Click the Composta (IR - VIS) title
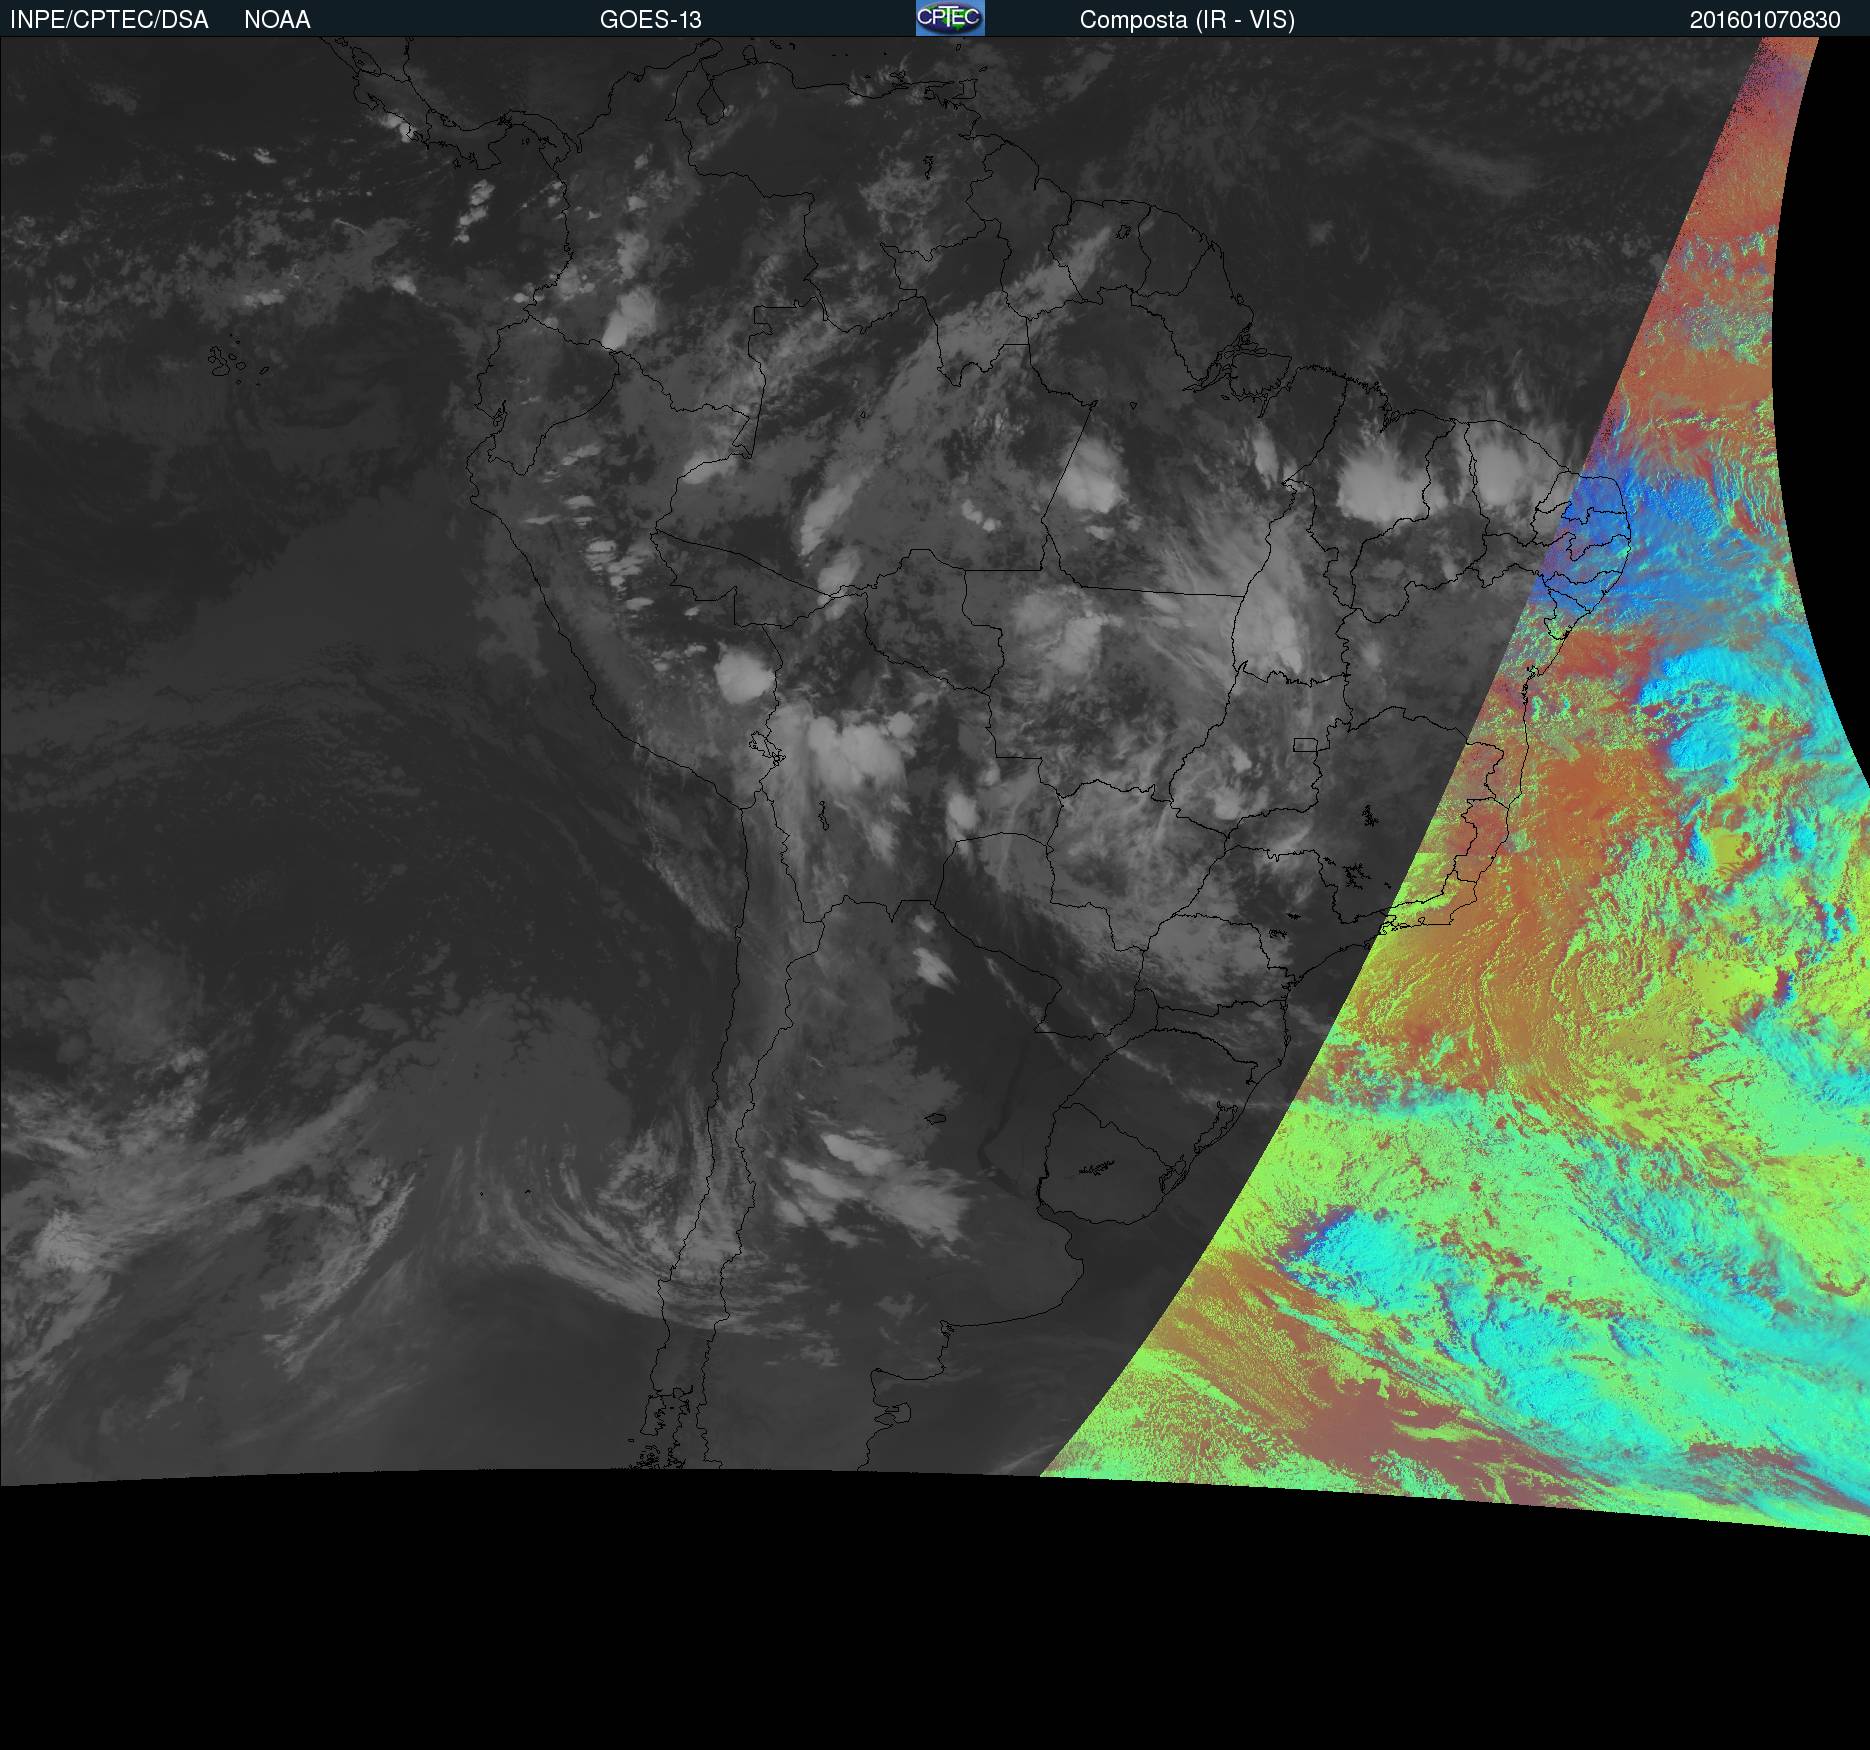 point(1187,20)
